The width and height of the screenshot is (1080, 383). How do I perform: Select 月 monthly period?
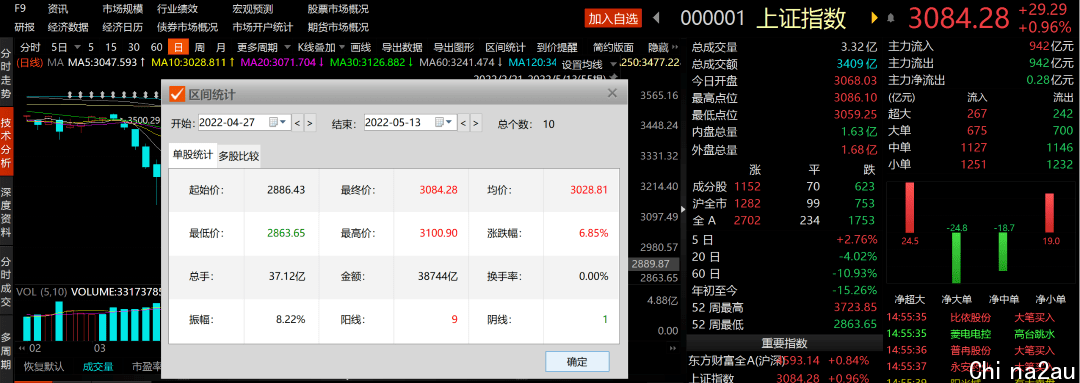click(220, 48)
